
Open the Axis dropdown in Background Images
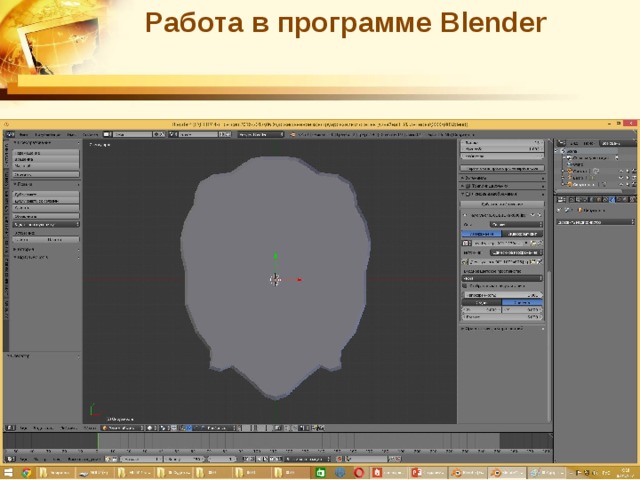516,224
